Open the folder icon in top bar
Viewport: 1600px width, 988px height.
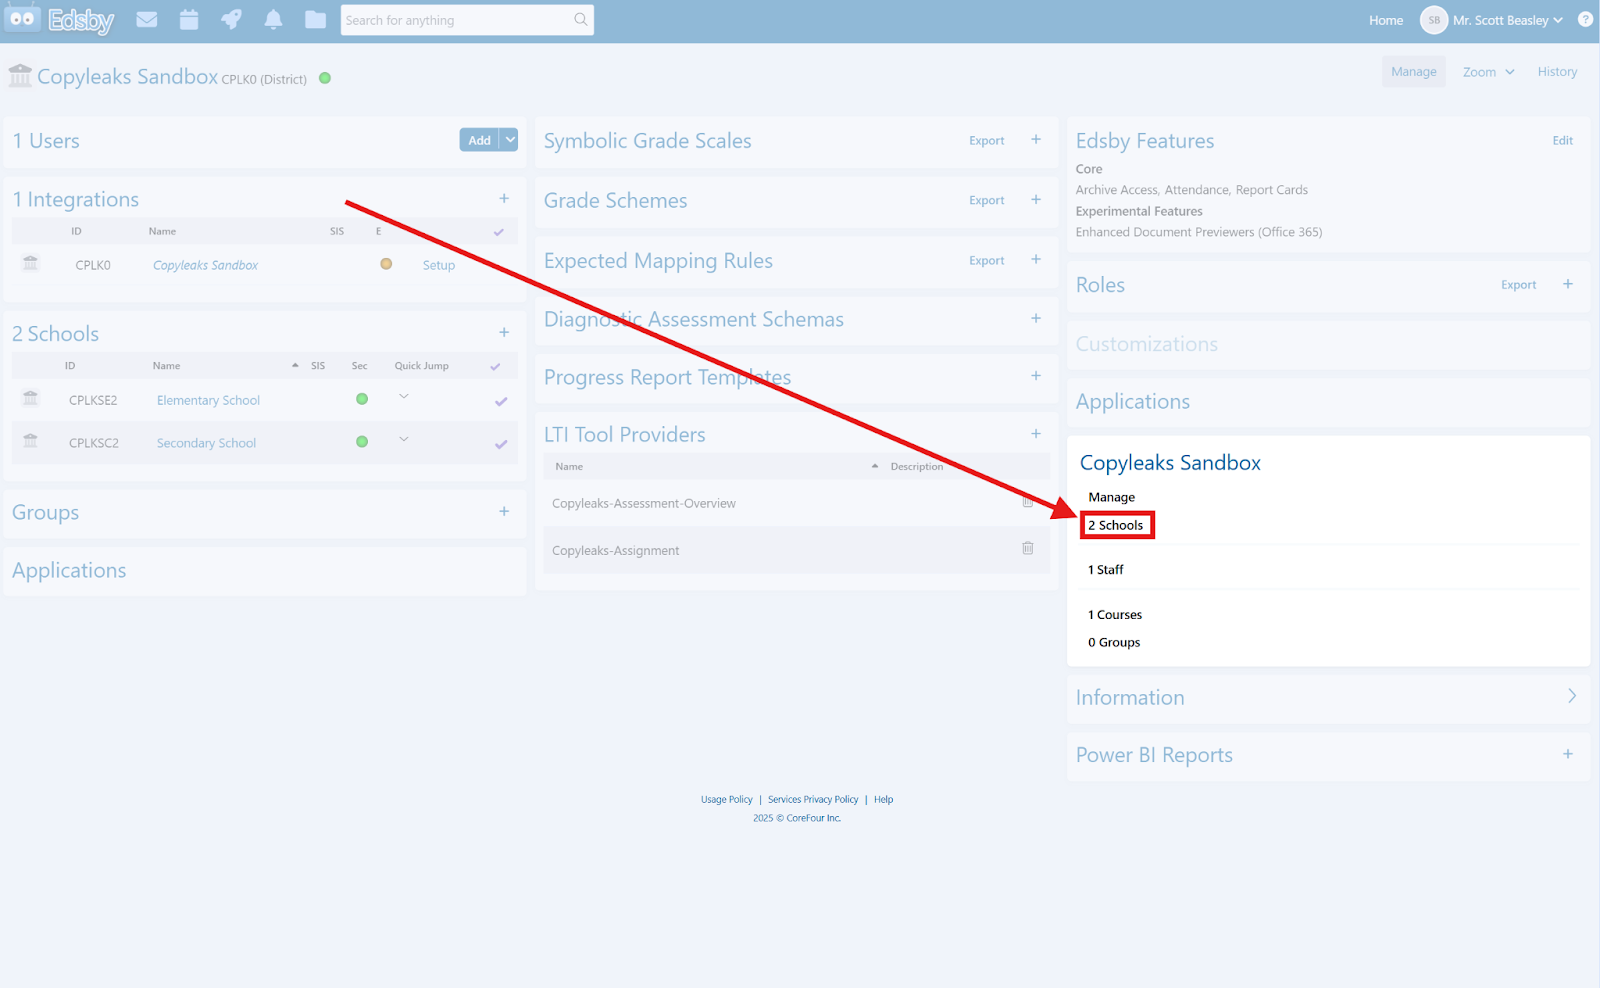(x=315, y=20)
